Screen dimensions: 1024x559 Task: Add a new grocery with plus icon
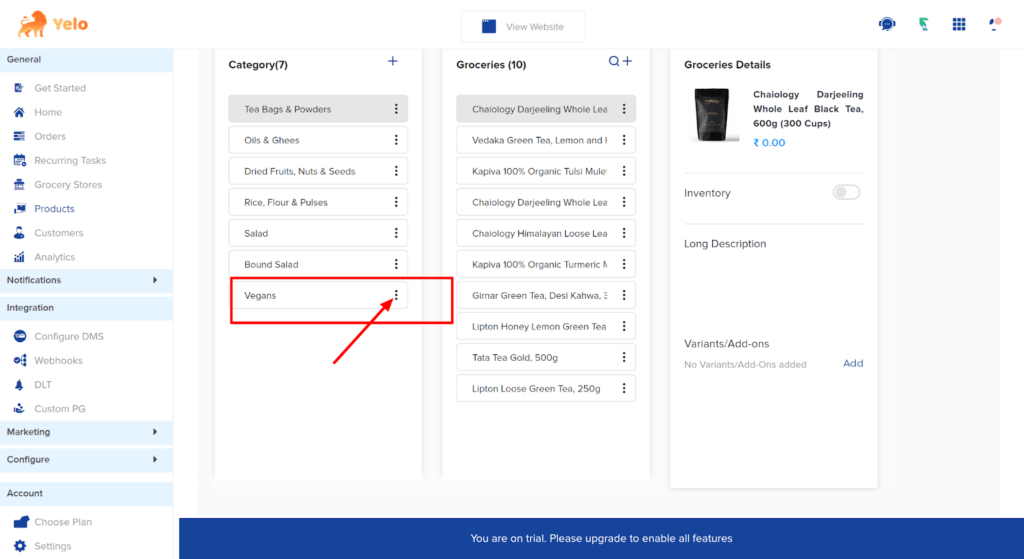pos(627,61)
